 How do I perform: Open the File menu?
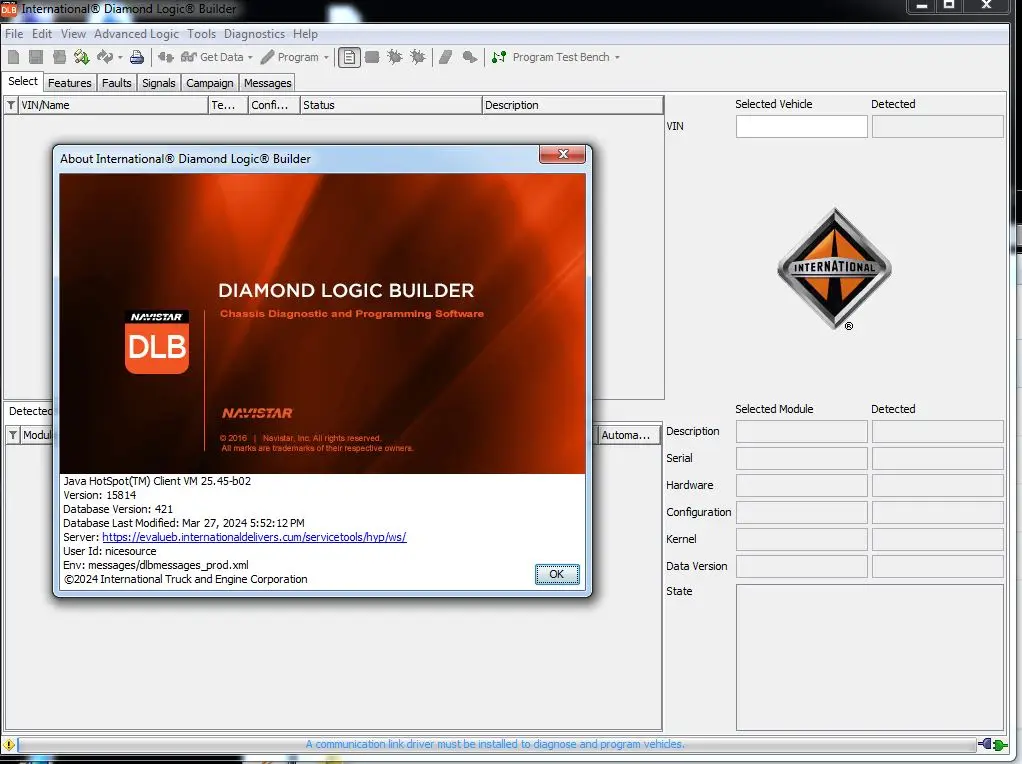click(x=14, y=34)
